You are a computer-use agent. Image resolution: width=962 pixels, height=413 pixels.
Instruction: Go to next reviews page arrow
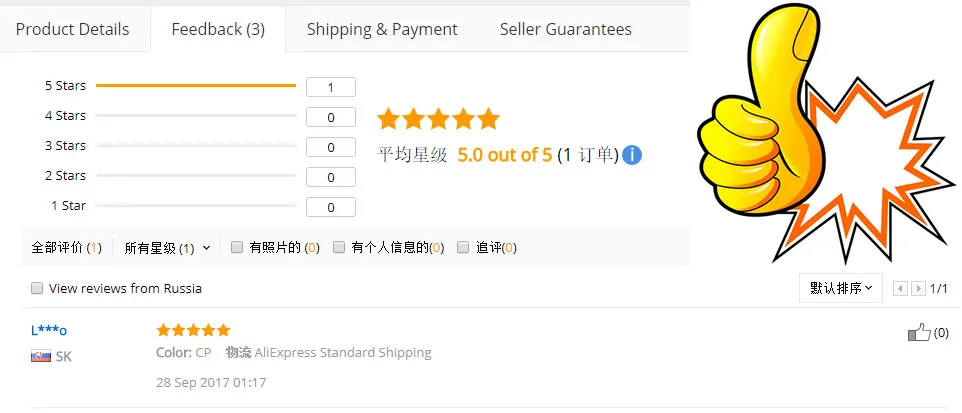tap(918, 289)
